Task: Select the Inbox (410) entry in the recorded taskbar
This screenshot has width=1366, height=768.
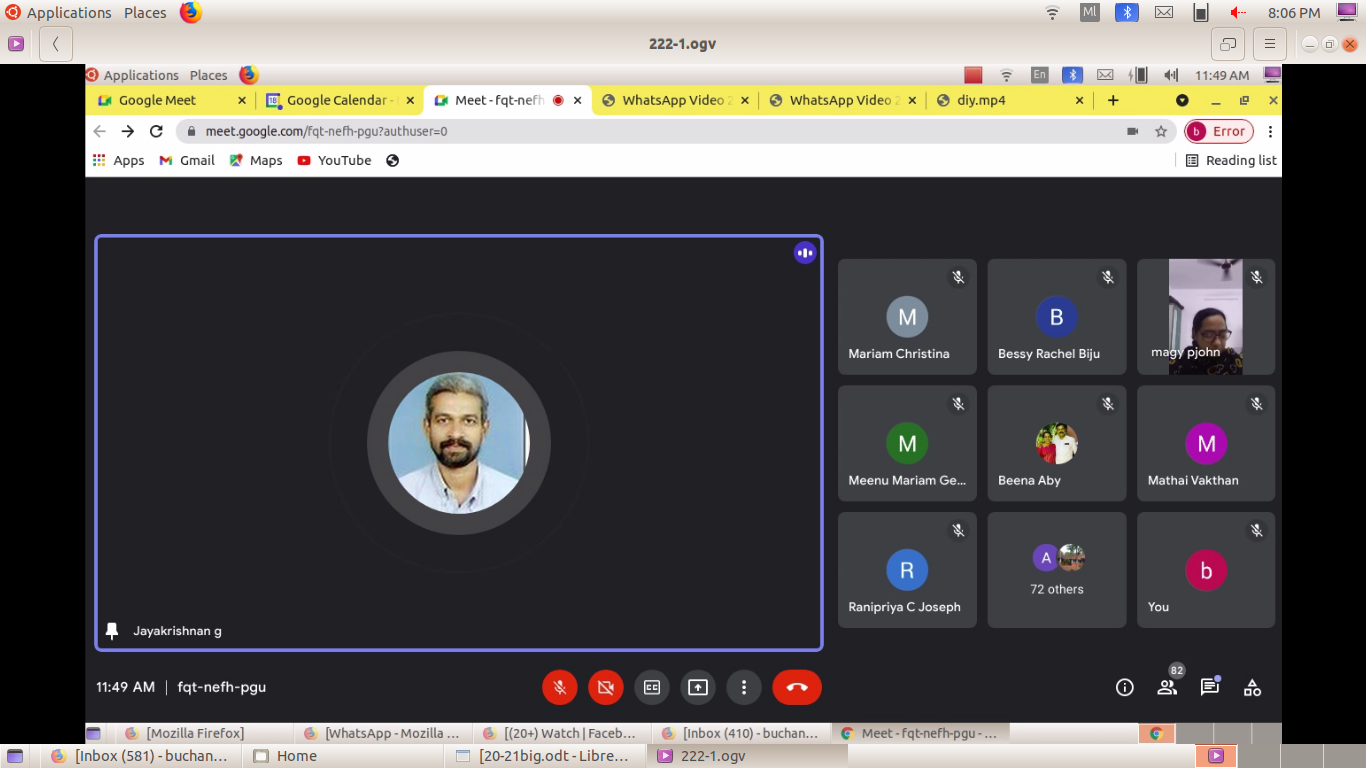Action: (x=740, y=733)
